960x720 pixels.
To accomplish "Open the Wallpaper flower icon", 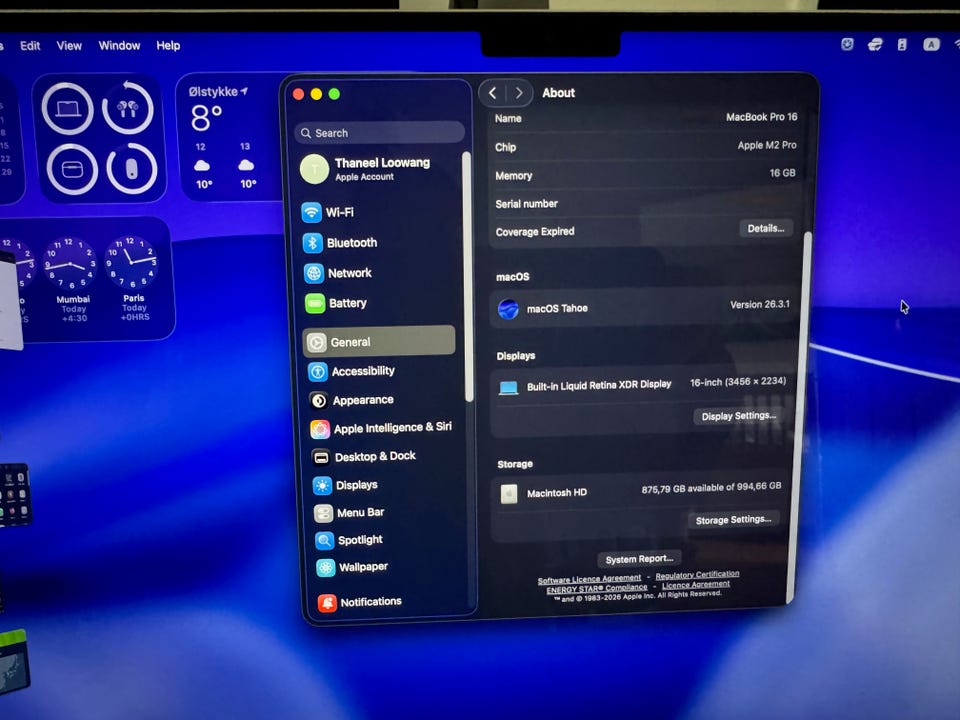I will (326, 568).
